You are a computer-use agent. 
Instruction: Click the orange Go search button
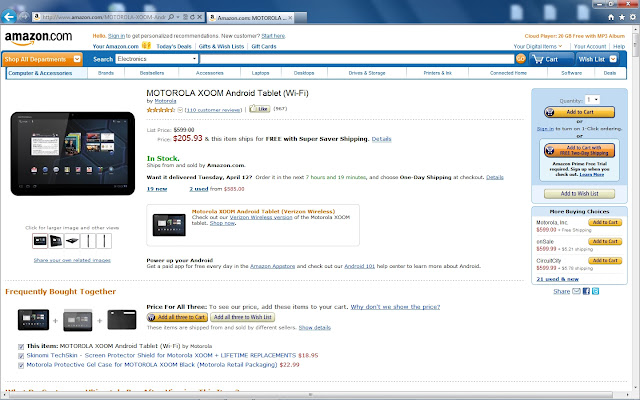(x=520, y=59)
